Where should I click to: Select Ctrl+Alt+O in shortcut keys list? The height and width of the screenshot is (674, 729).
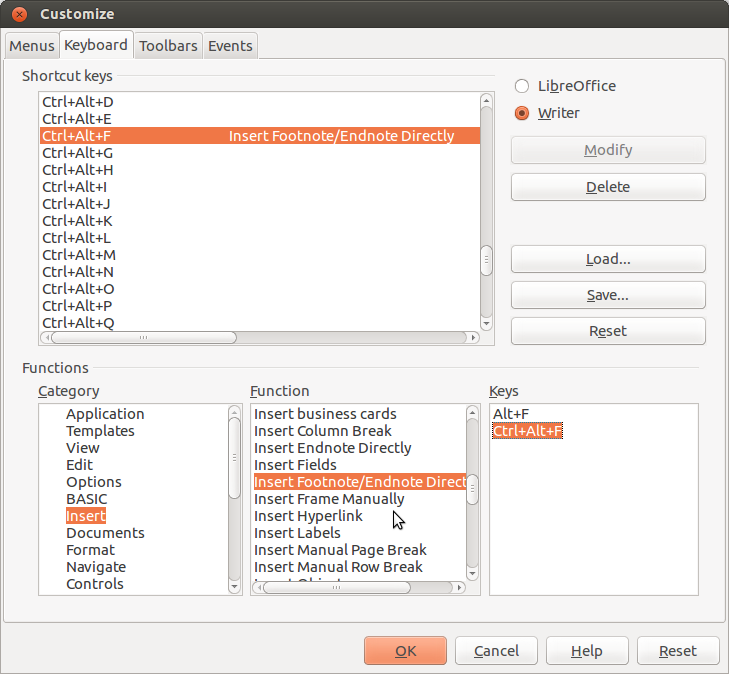pyautogui.click(x=260, y=289)
